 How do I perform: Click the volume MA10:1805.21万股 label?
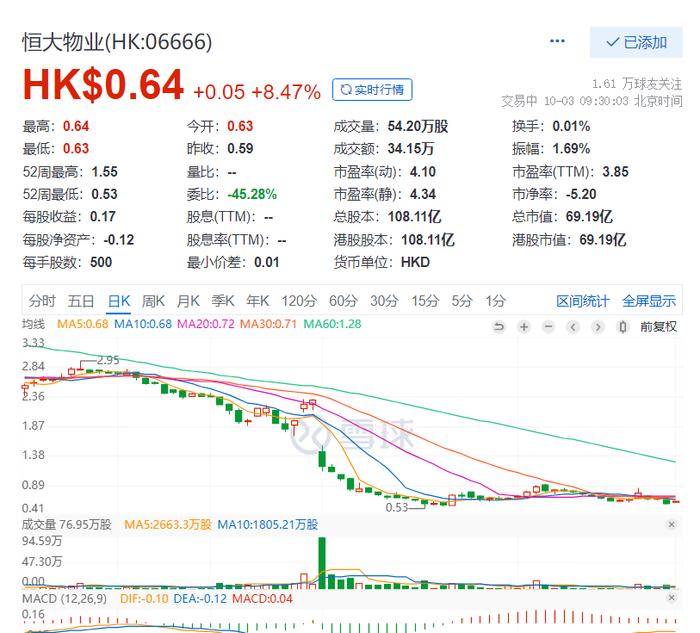tap(267, 525)
